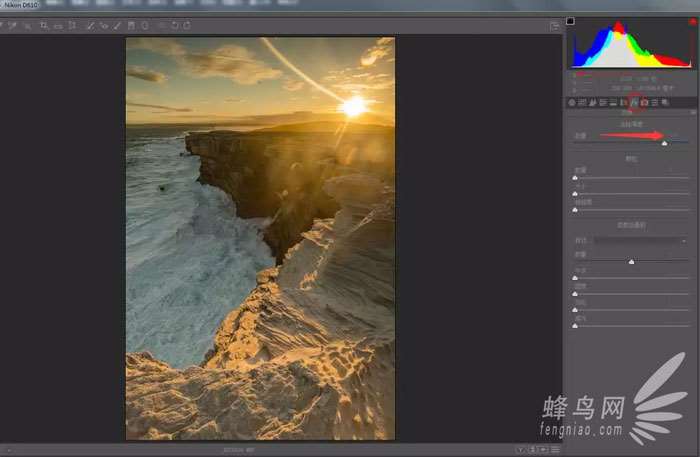Open the Effects panel flyout menu
The image size is (700, 457).
tap(693, 113)
